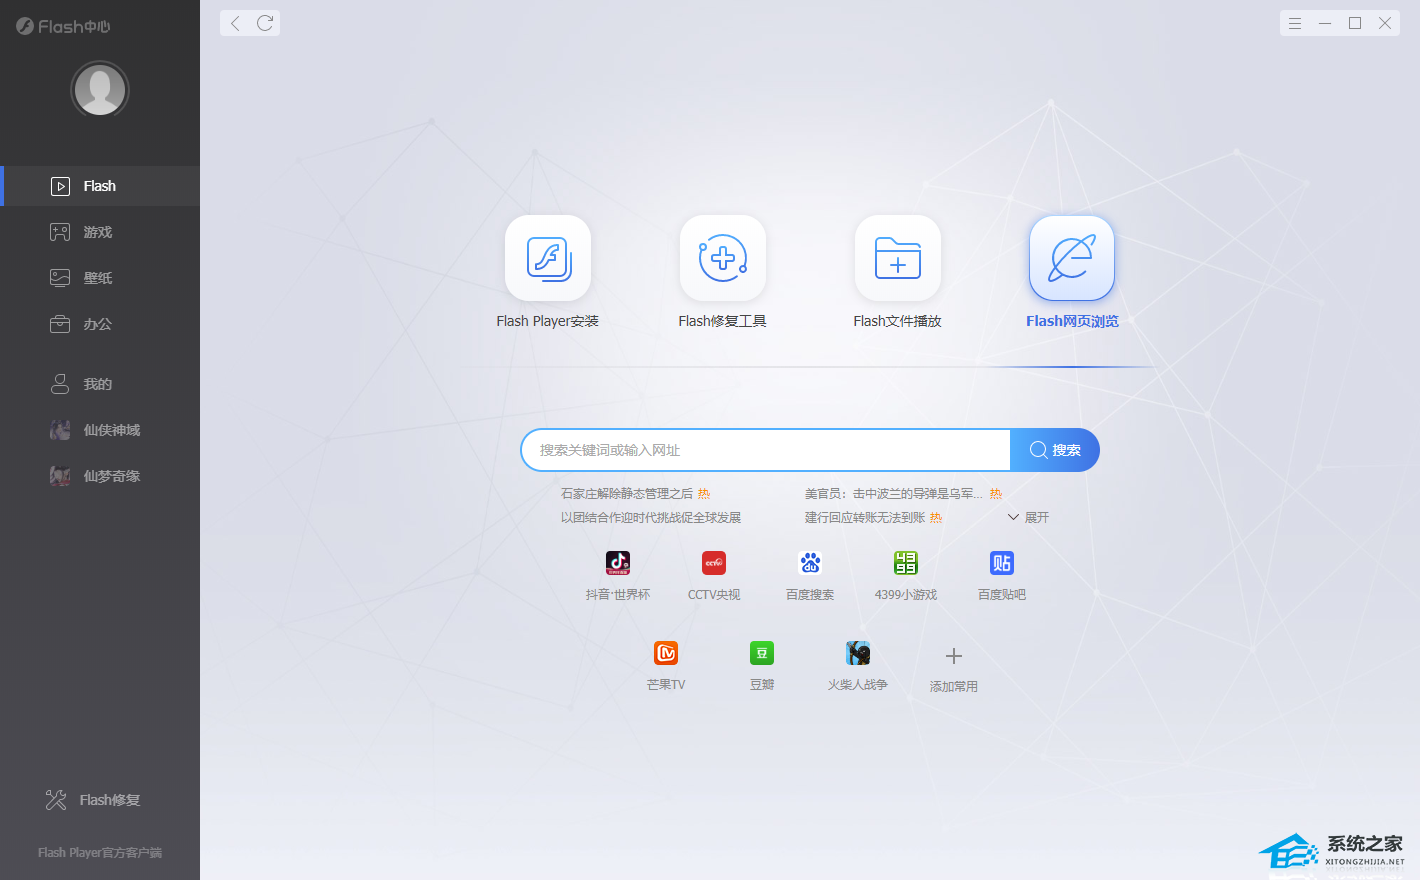This screenshot has width=1420, height=880.
Task: Click the Flash中心 logo
Action: click(63, 26)
